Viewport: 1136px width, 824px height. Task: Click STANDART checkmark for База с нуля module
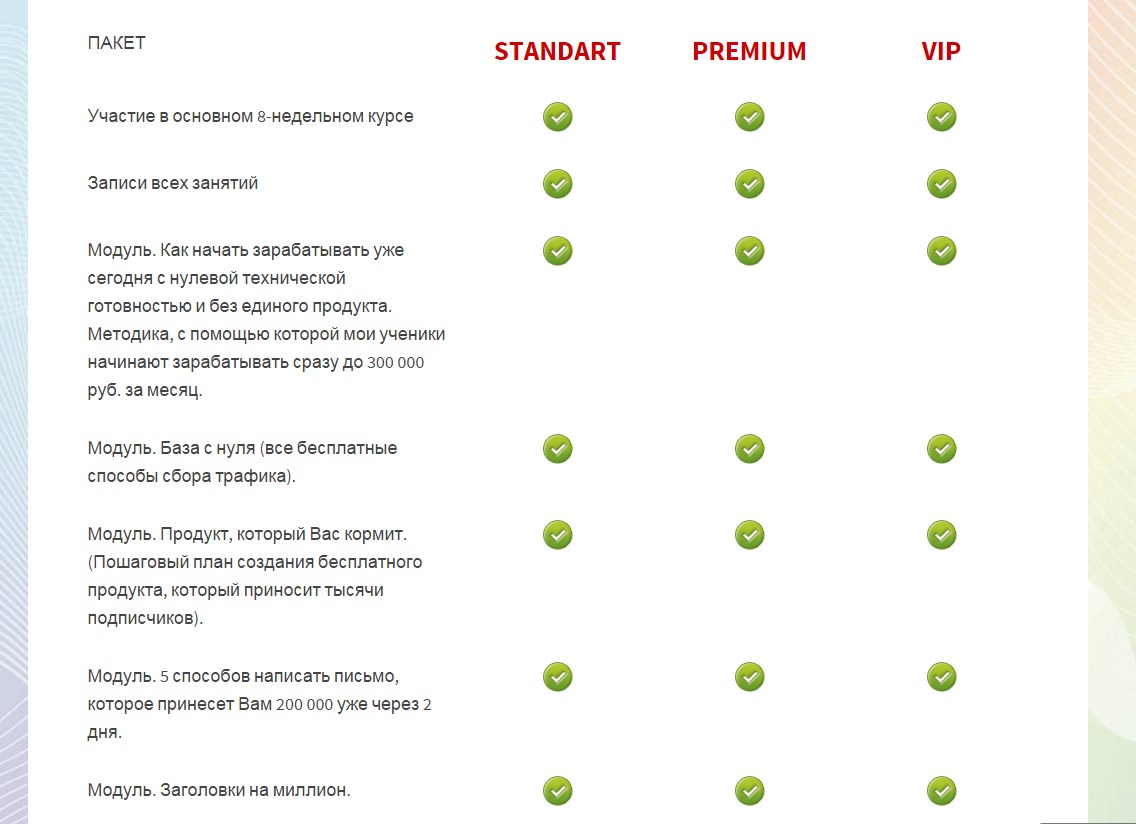[x=558, y=449]
